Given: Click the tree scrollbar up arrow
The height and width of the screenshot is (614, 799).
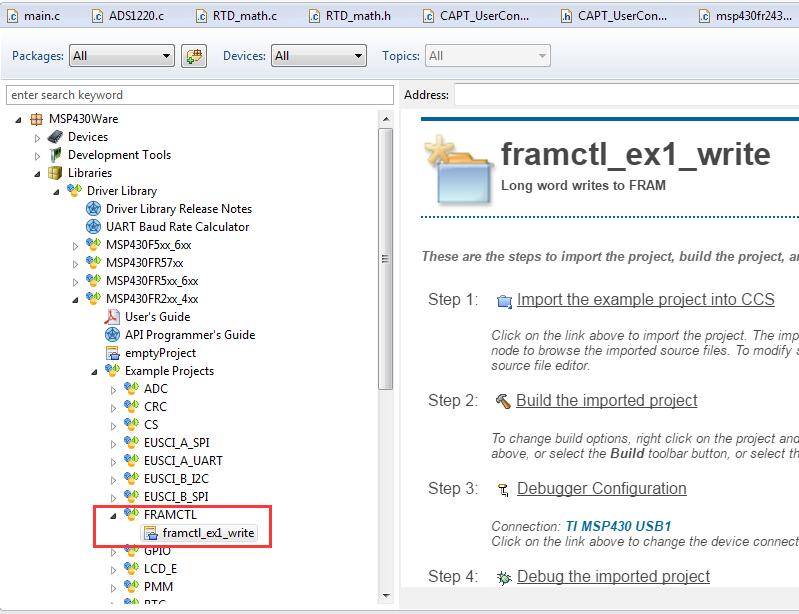Looking at the screenshot, I should coord(386,119).
